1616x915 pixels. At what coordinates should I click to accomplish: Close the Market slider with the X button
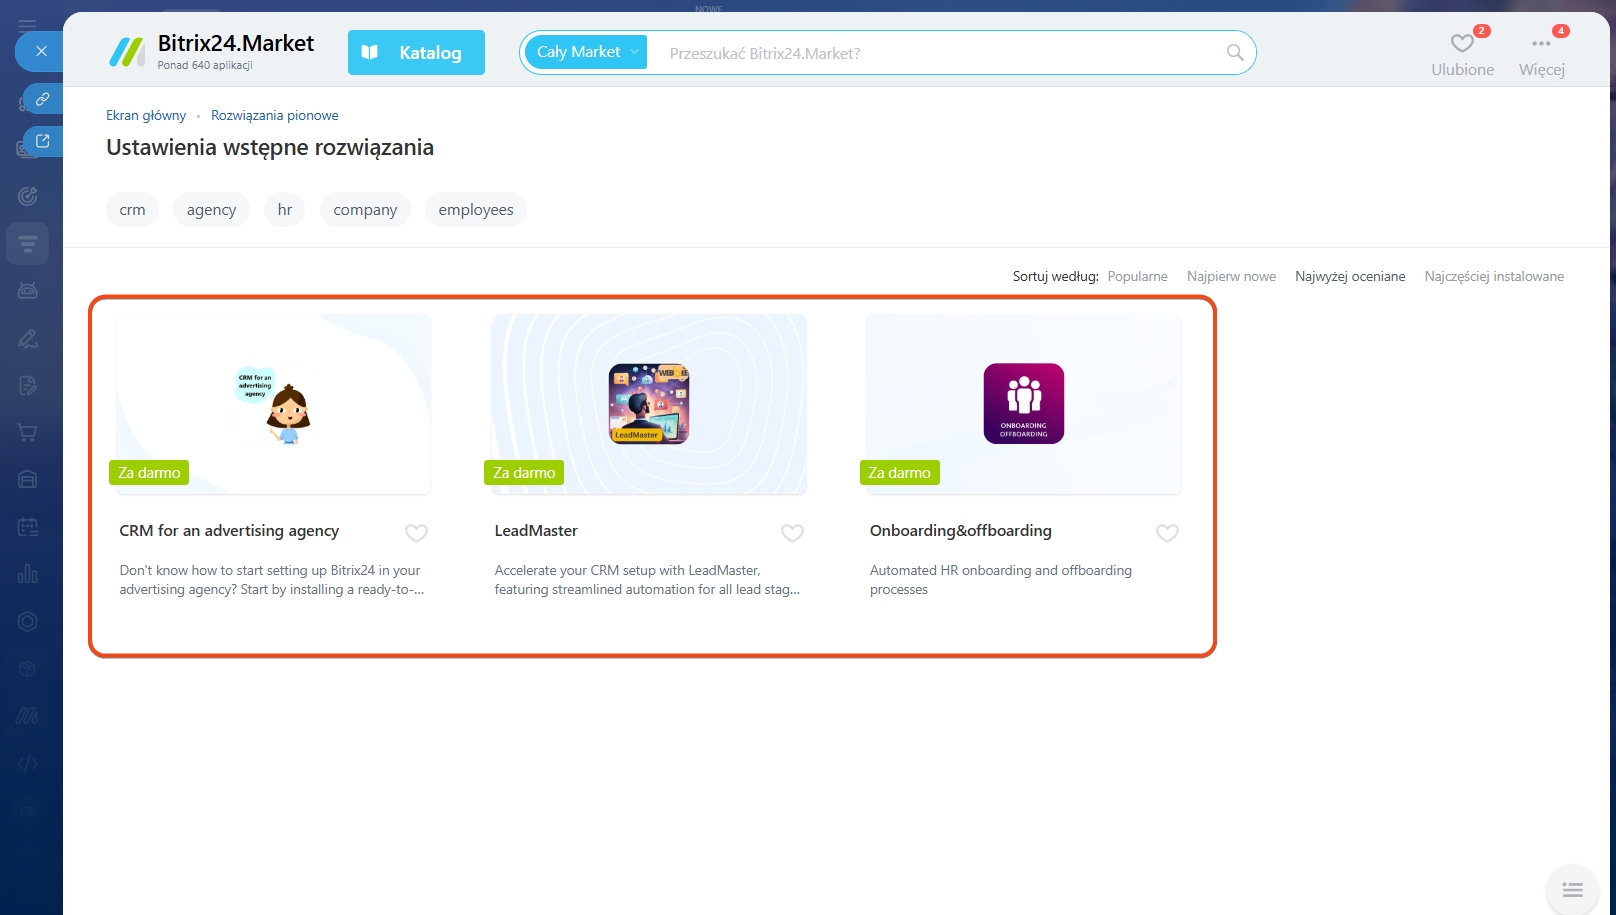tap(41, 51)
